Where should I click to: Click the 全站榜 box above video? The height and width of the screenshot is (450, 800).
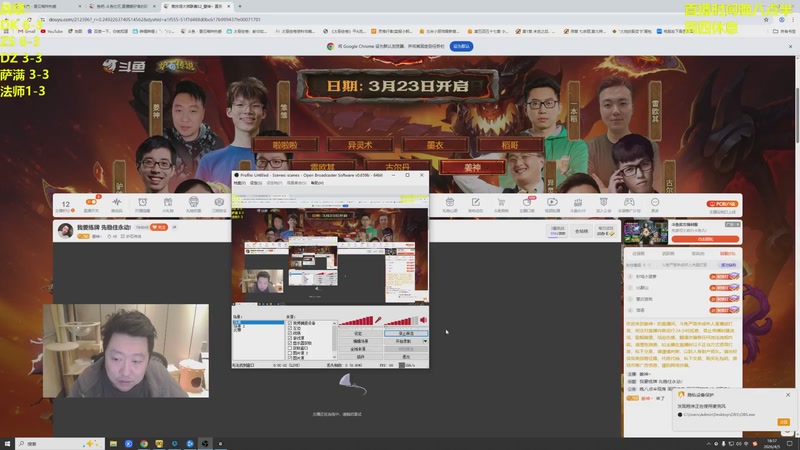pos(581,231)
